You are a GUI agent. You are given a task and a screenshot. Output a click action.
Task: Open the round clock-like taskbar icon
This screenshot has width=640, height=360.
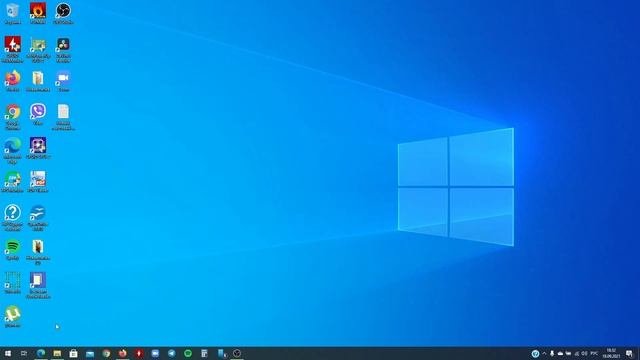pyautogui.click(x=237, y=353)
